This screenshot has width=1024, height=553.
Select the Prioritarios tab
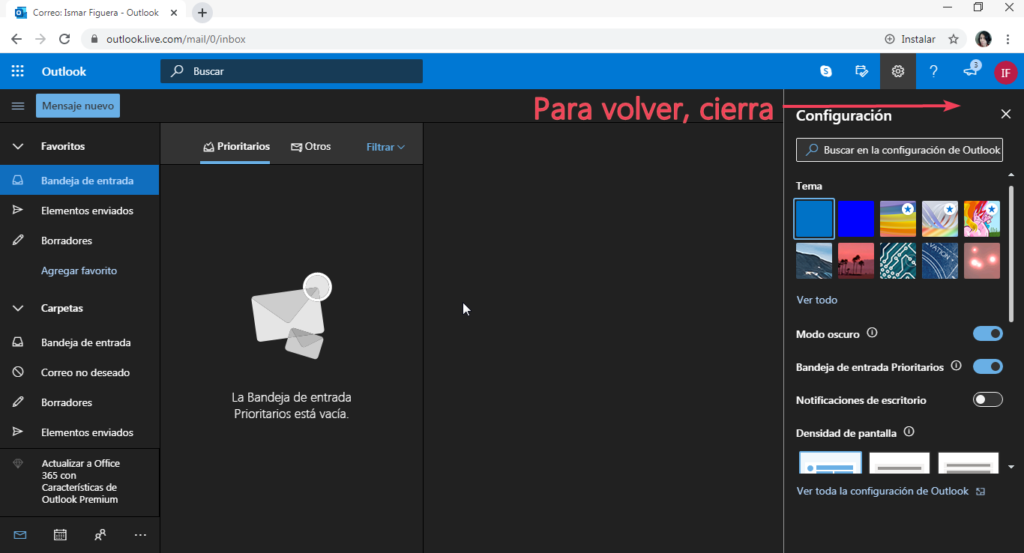[x=236, y=147]
